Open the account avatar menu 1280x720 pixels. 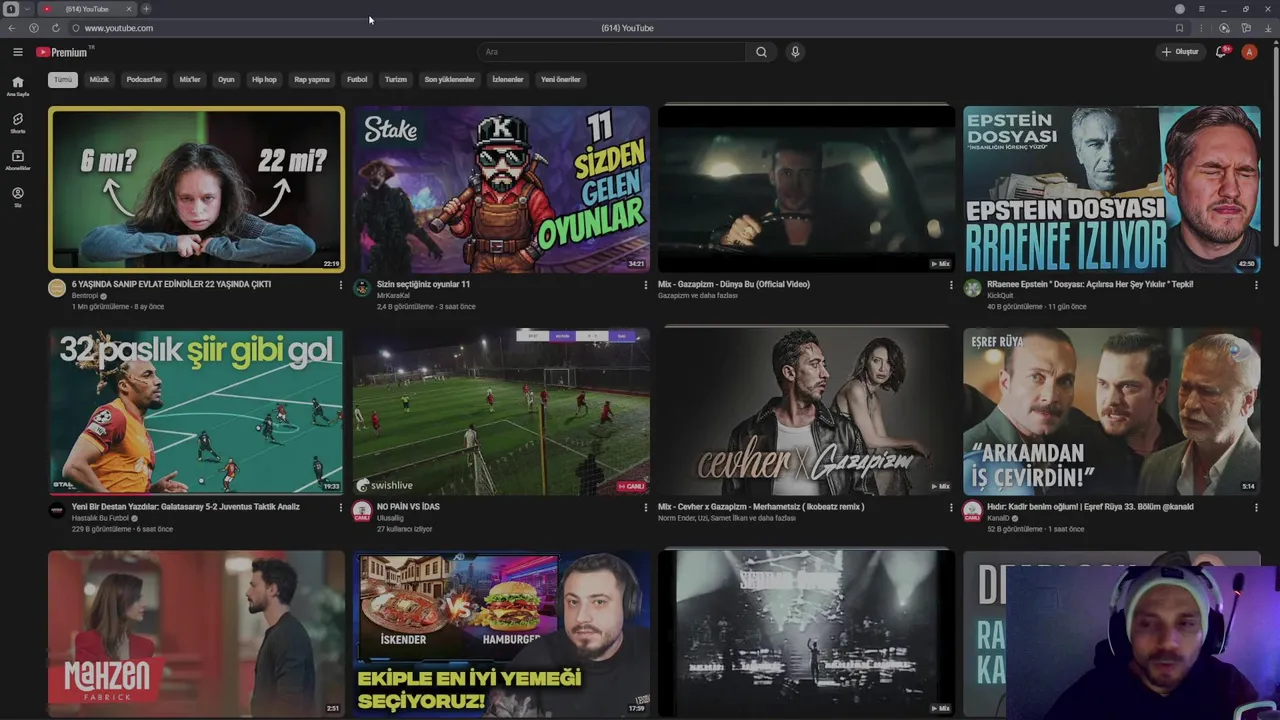pyautogui.click(x=1249, y=52)
